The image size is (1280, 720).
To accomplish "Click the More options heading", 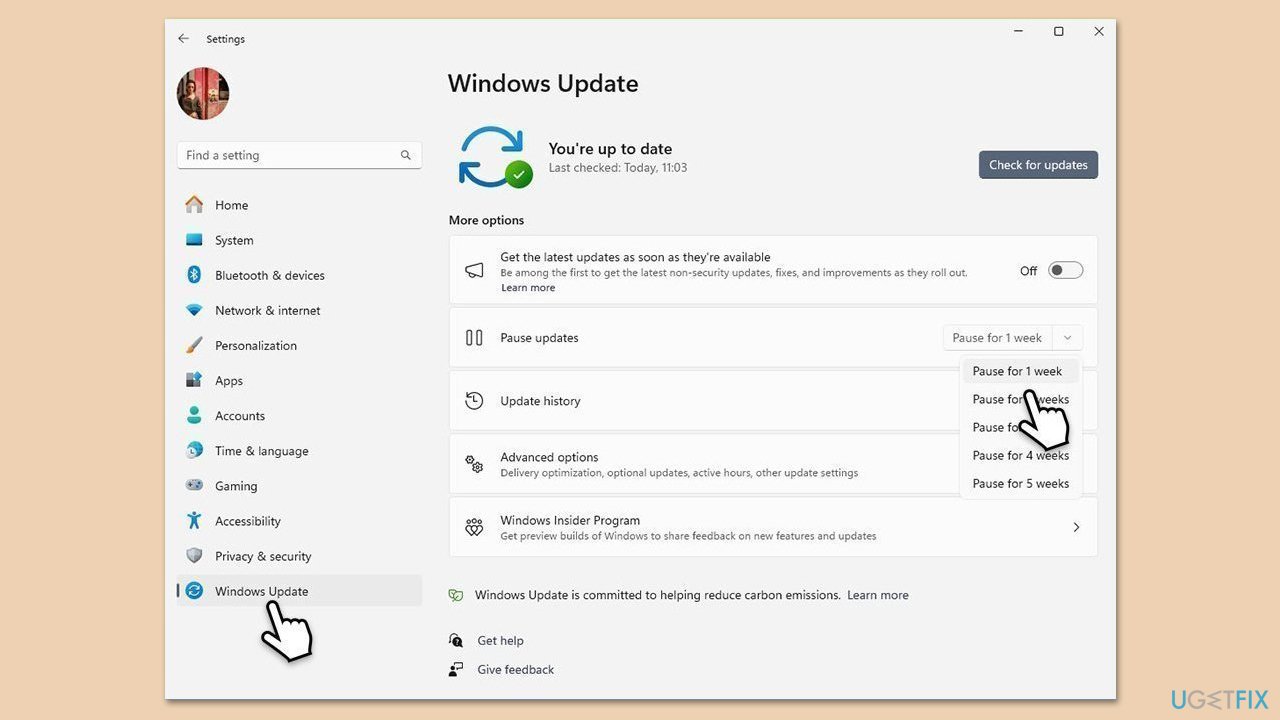I will point(486,220).
